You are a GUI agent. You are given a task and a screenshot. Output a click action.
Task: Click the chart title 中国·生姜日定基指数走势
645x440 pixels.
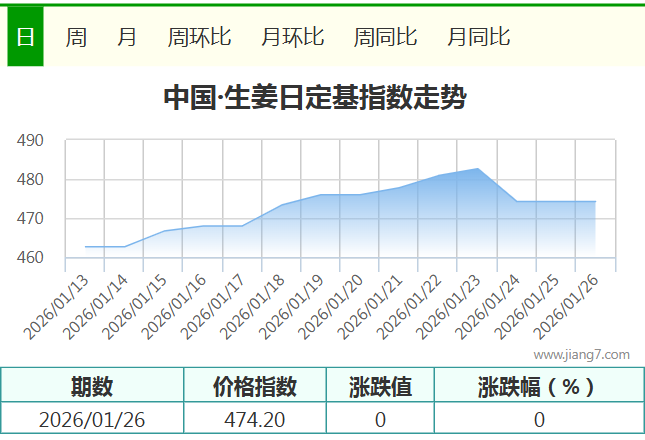click(x=314, y=98)
